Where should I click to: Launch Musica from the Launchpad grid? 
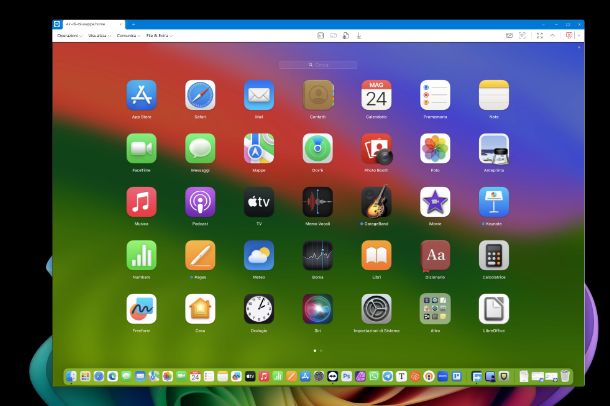pyautogui.click(x=141, y=202)
